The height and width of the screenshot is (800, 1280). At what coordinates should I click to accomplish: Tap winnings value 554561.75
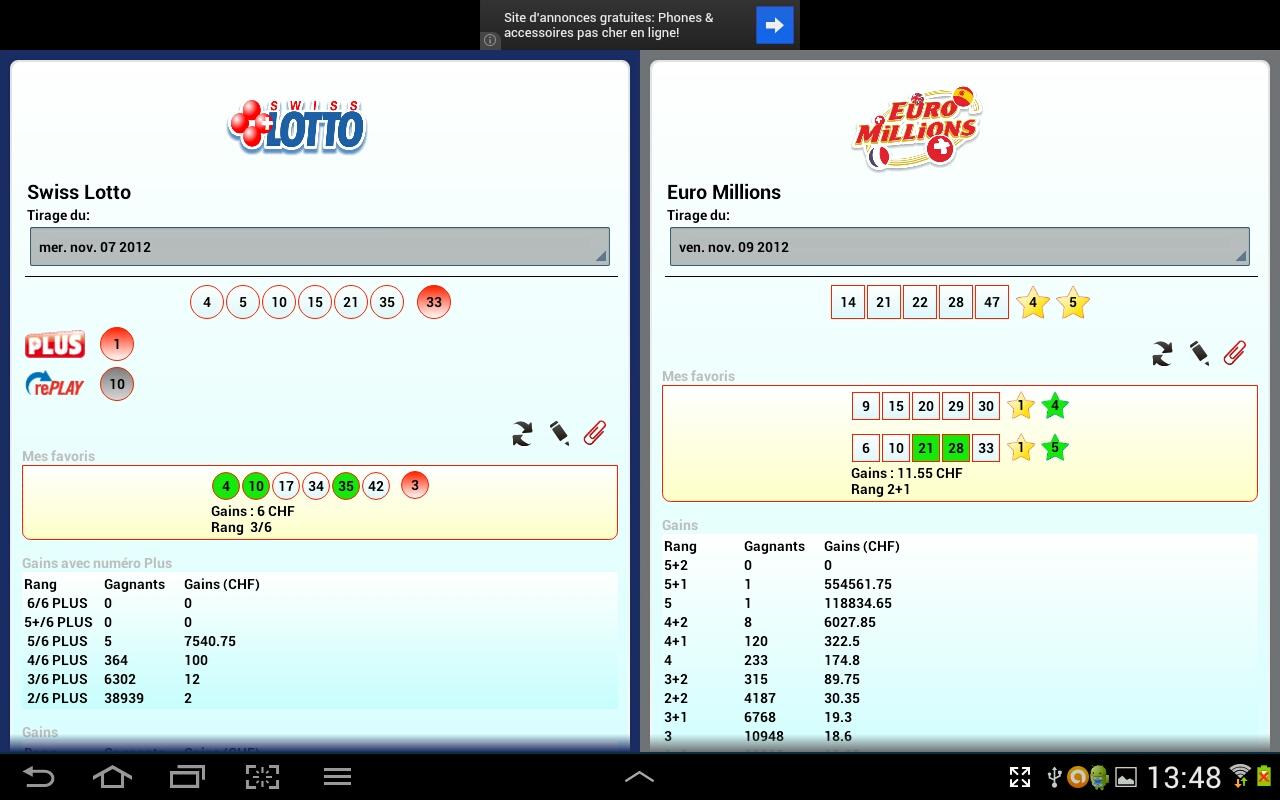pos(858,584)
